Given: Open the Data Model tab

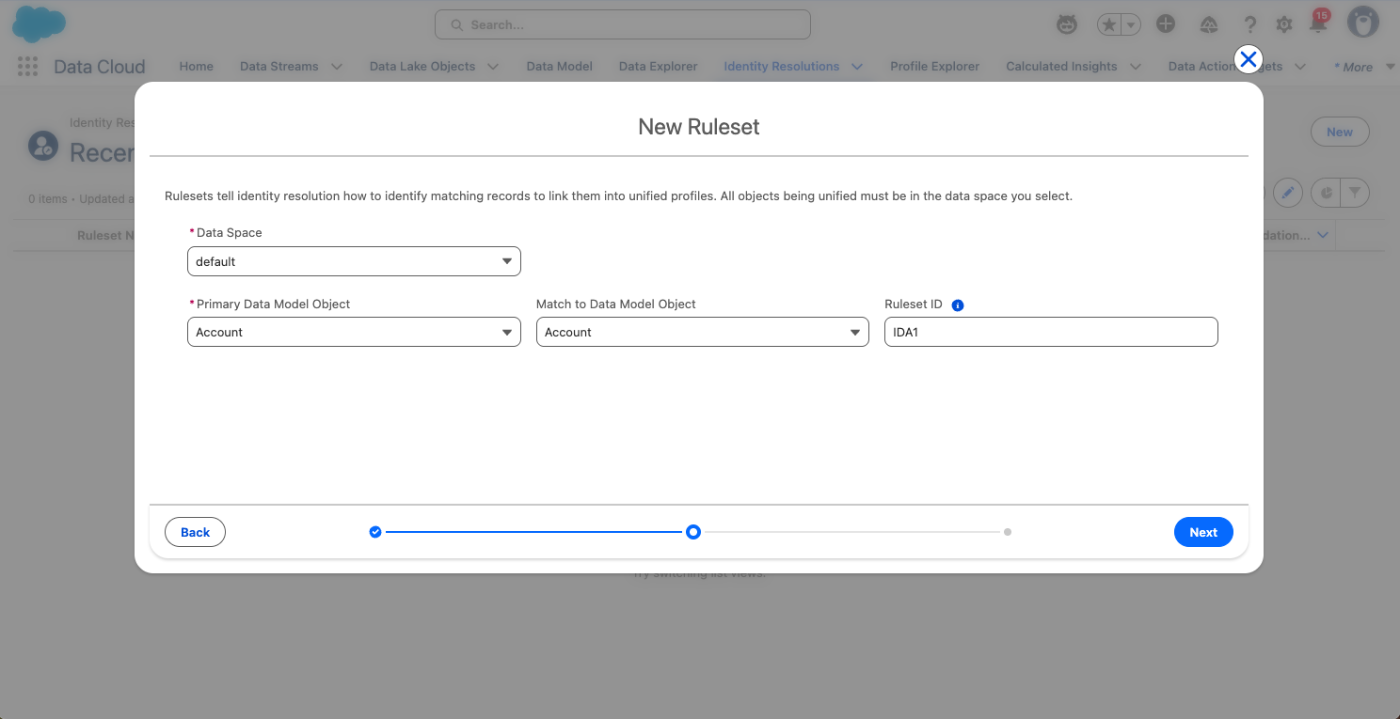Looking at the screenshot, I should [559, 66].
